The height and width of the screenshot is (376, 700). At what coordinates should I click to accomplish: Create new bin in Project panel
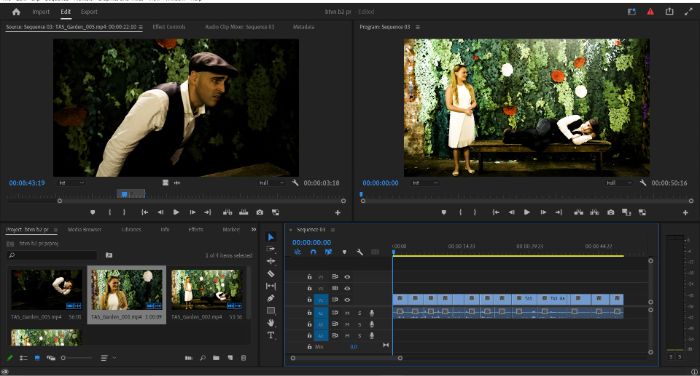point(216,358)
